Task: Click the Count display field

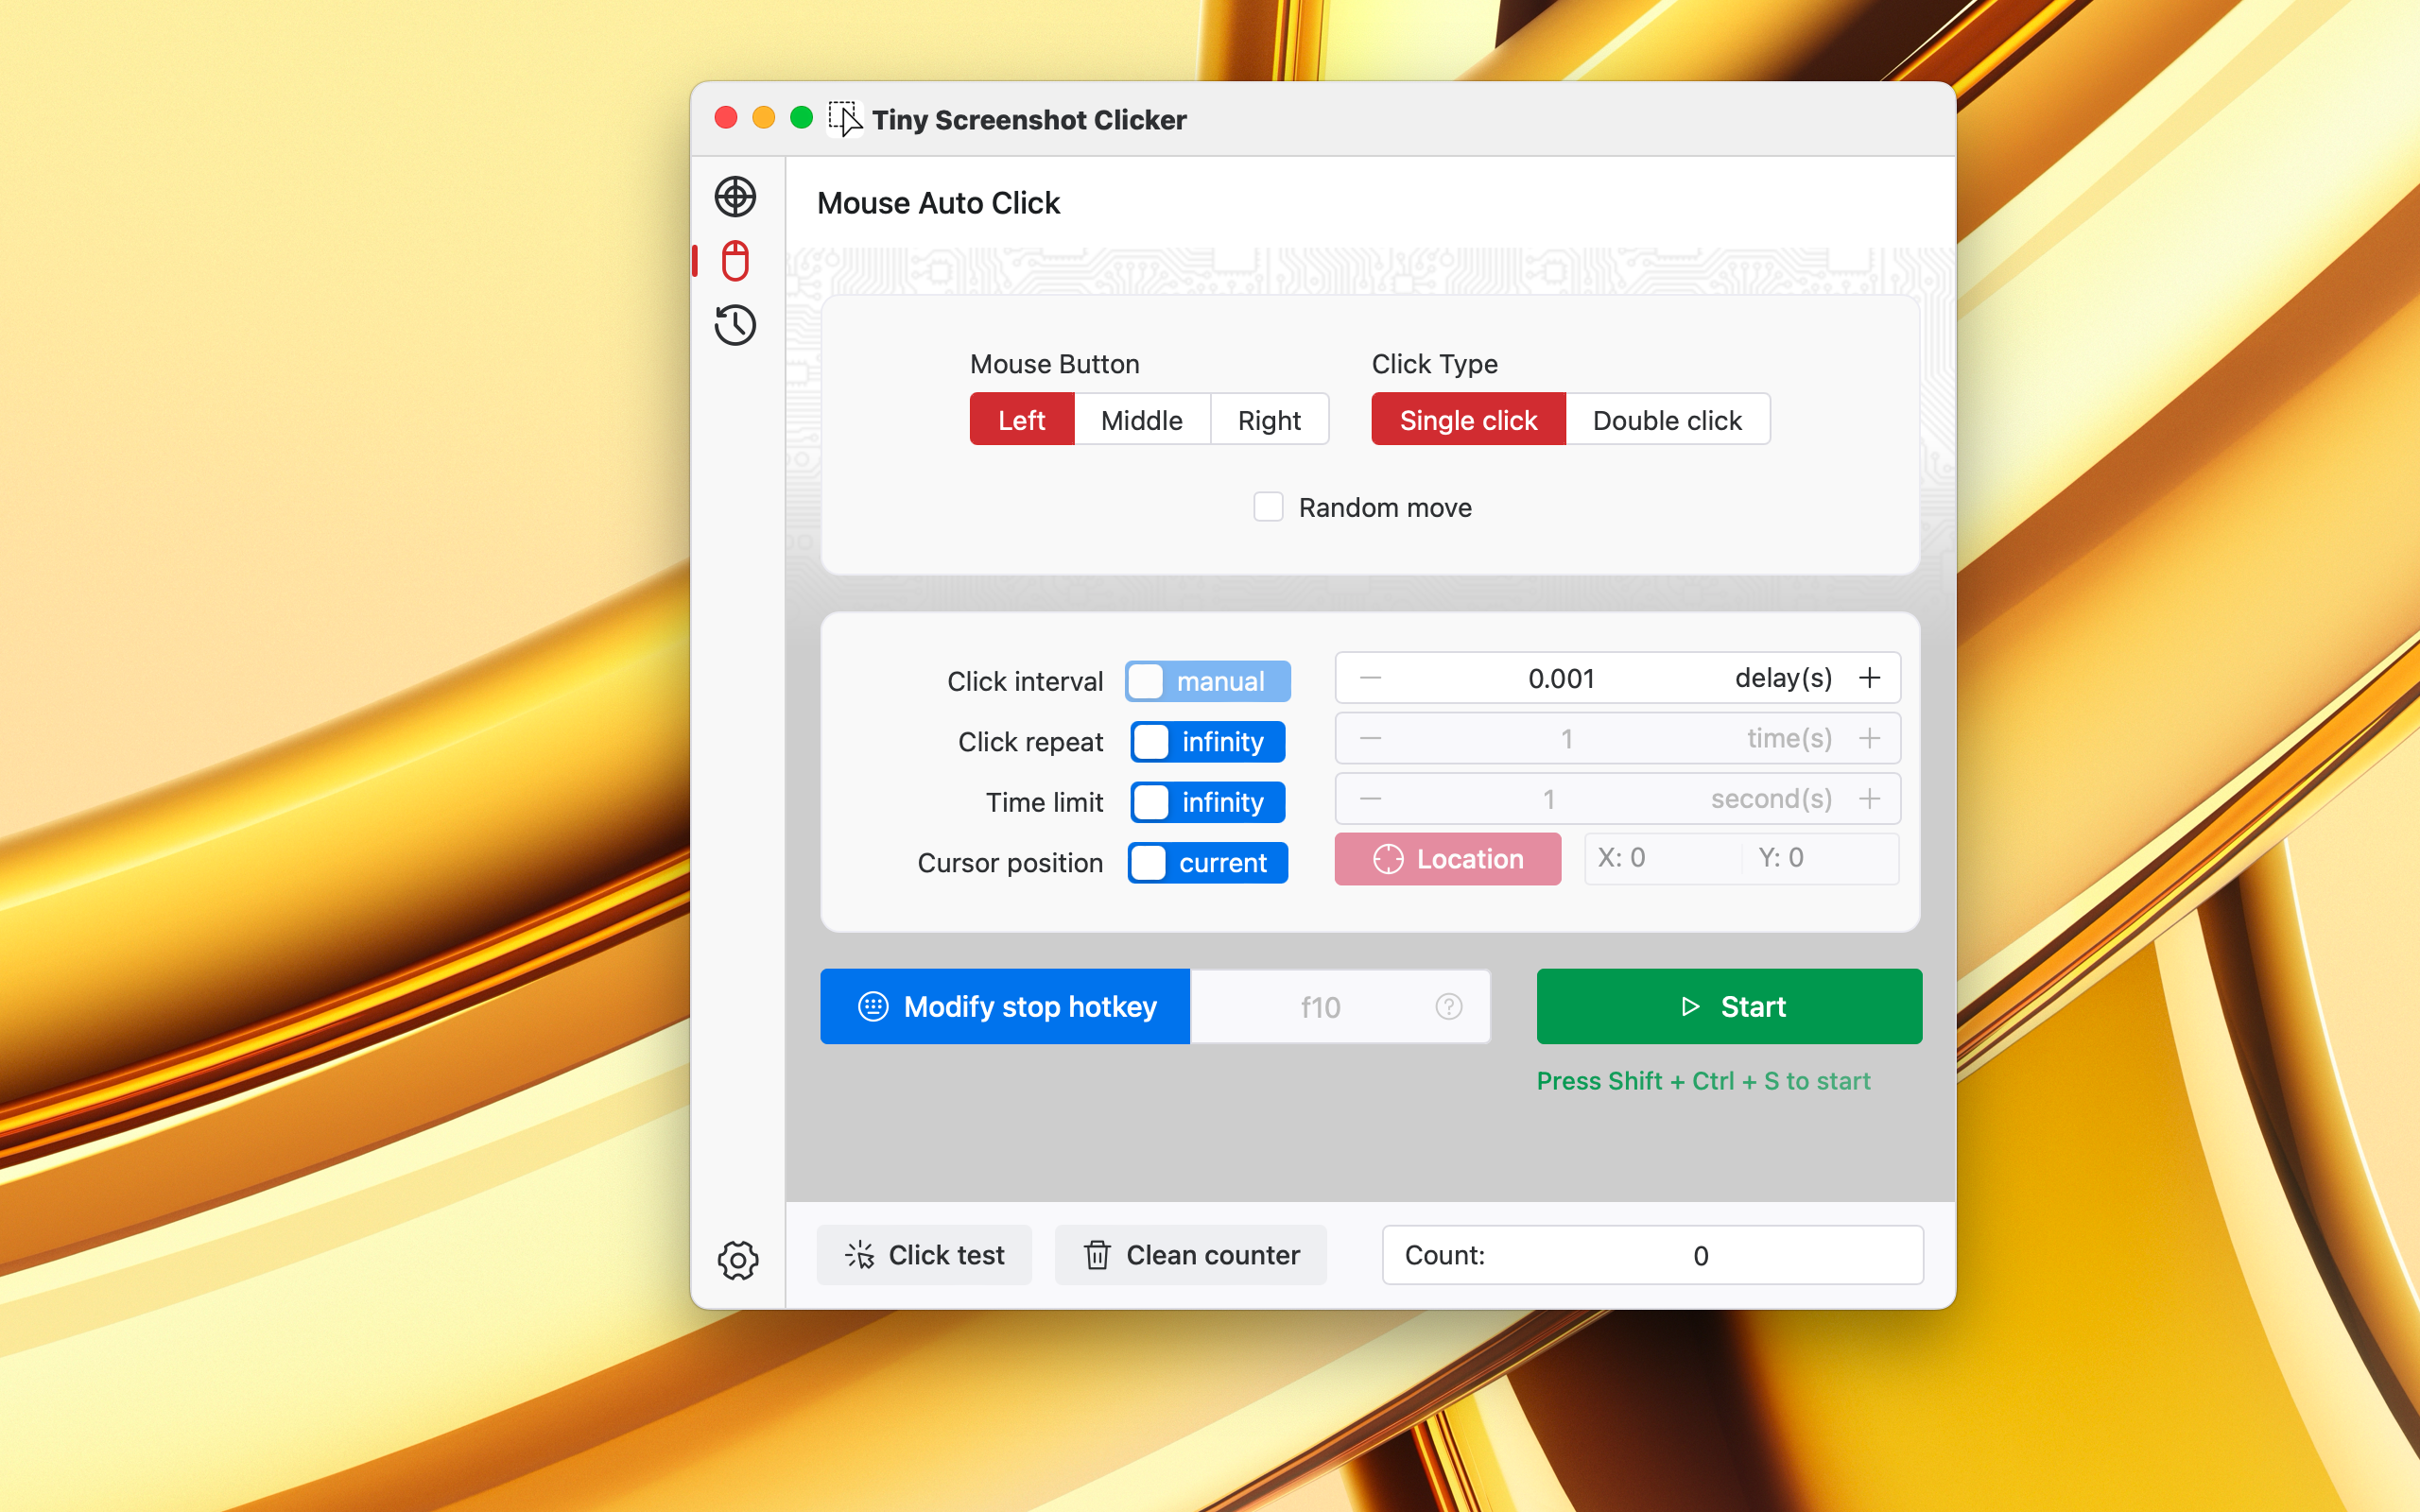Action: (x=1652, y=1255)
